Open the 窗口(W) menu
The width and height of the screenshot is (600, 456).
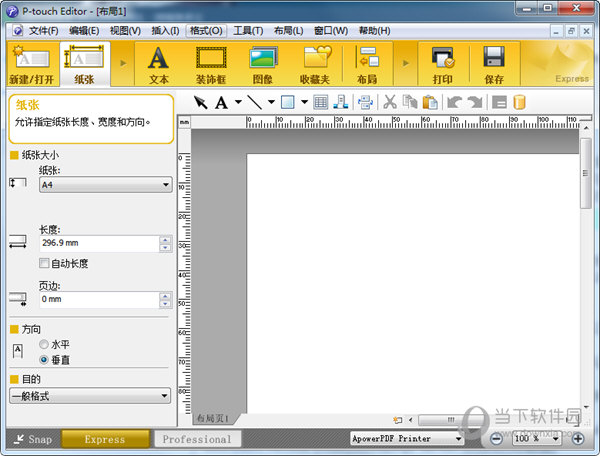tap(331, 31)
